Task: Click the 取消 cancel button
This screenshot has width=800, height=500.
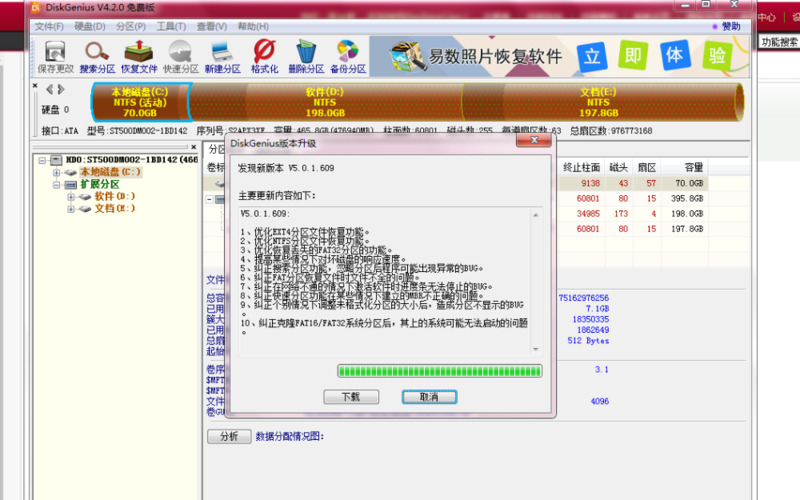Action: pyautogui.click(x=429, y=397)
